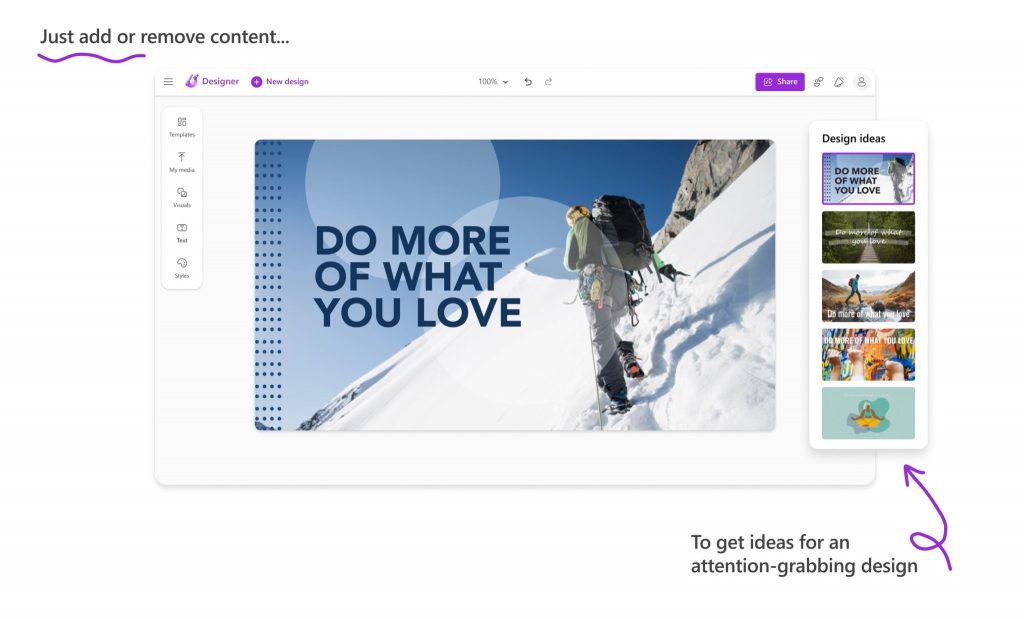Open the My media panel

[x=182, y=162]
